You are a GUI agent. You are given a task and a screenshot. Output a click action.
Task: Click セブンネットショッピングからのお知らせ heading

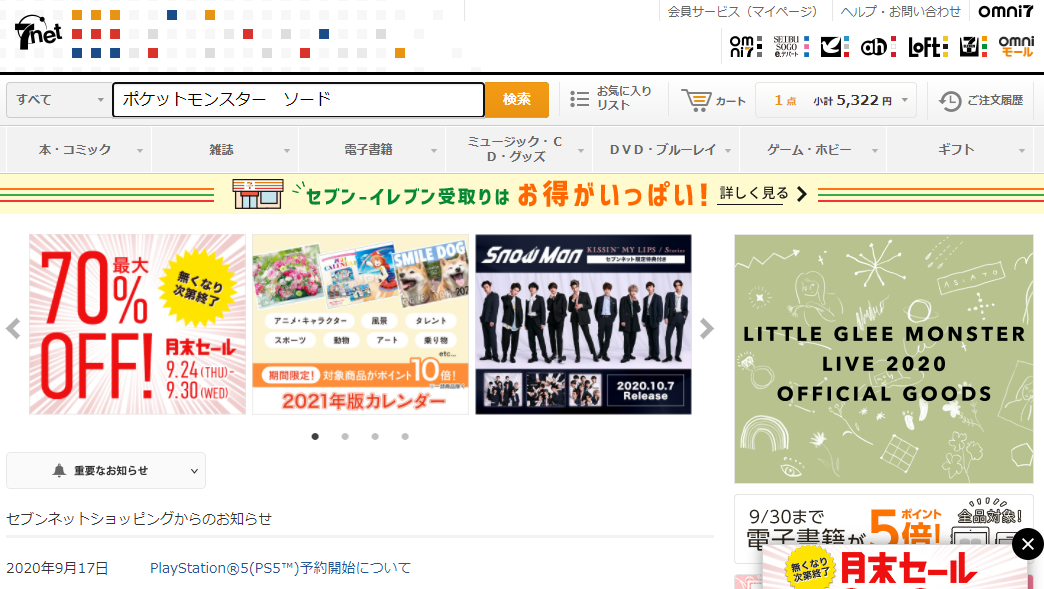139,518
